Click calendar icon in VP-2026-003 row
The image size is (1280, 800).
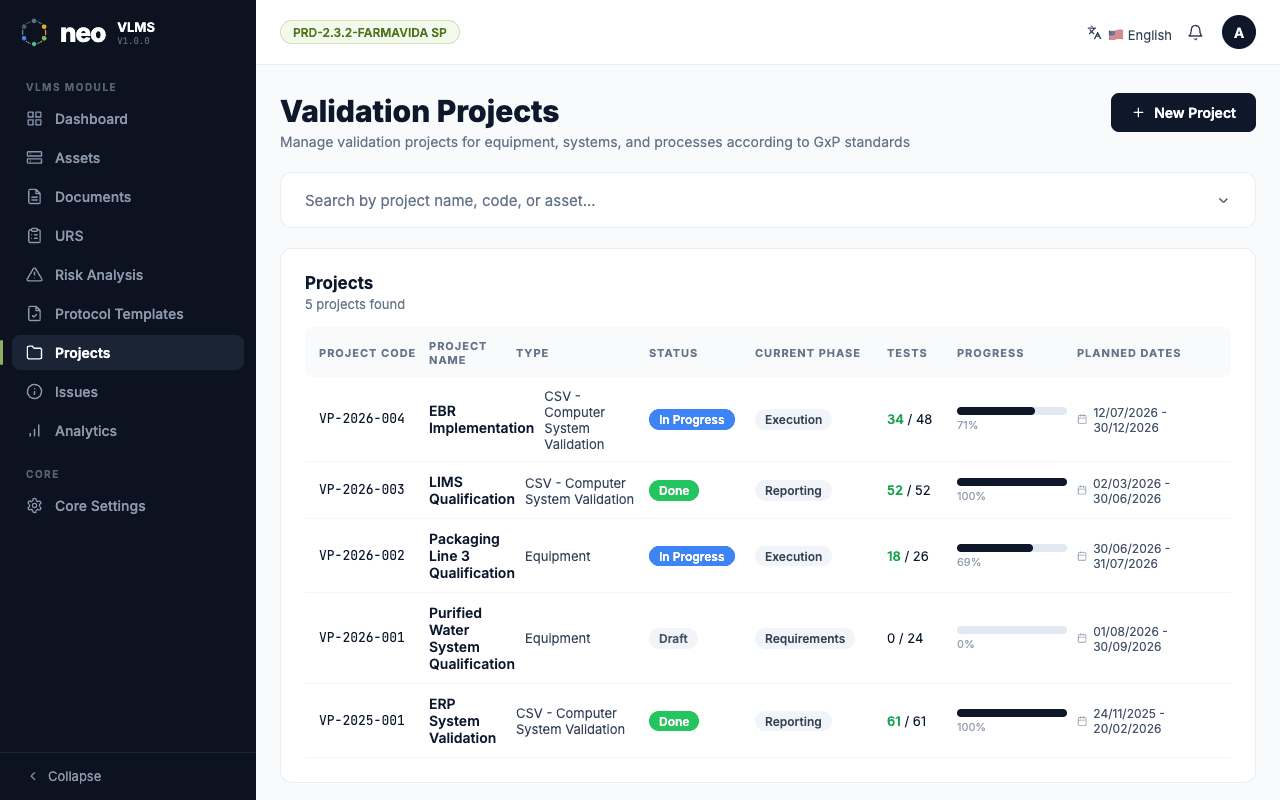(x=1082, y=491)
